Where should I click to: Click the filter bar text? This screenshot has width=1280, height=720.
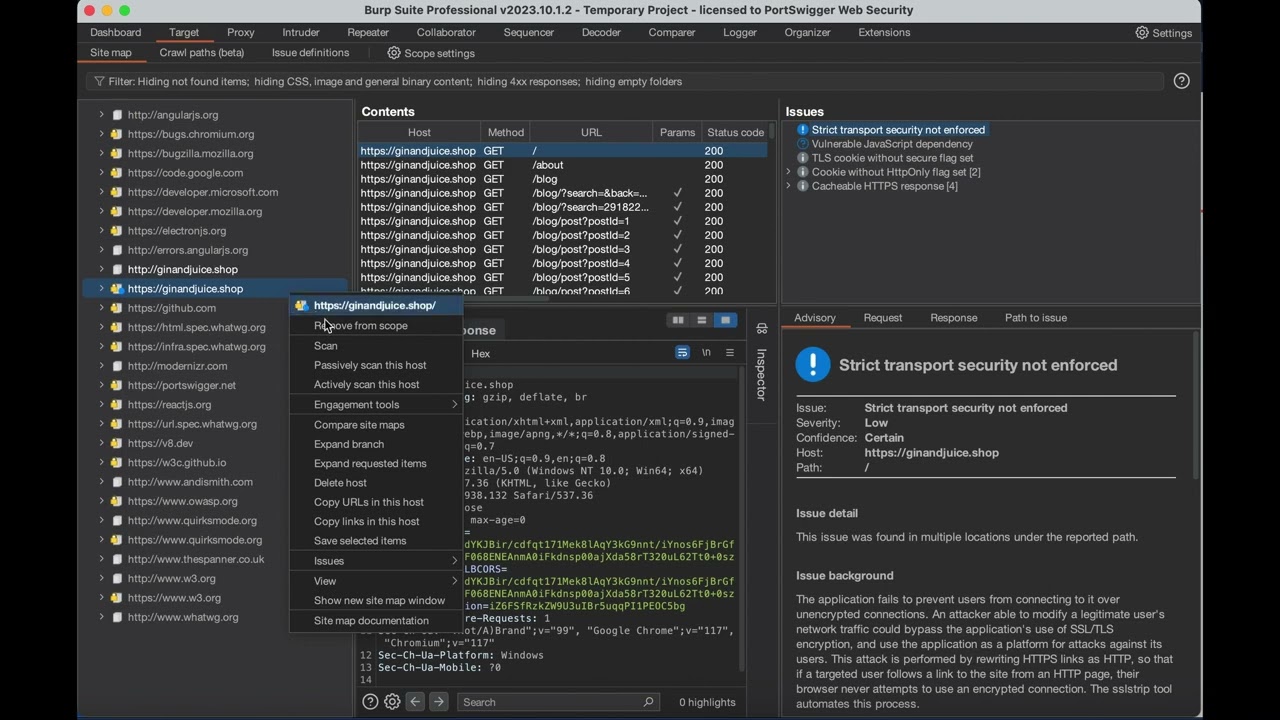tap(395, 82)
